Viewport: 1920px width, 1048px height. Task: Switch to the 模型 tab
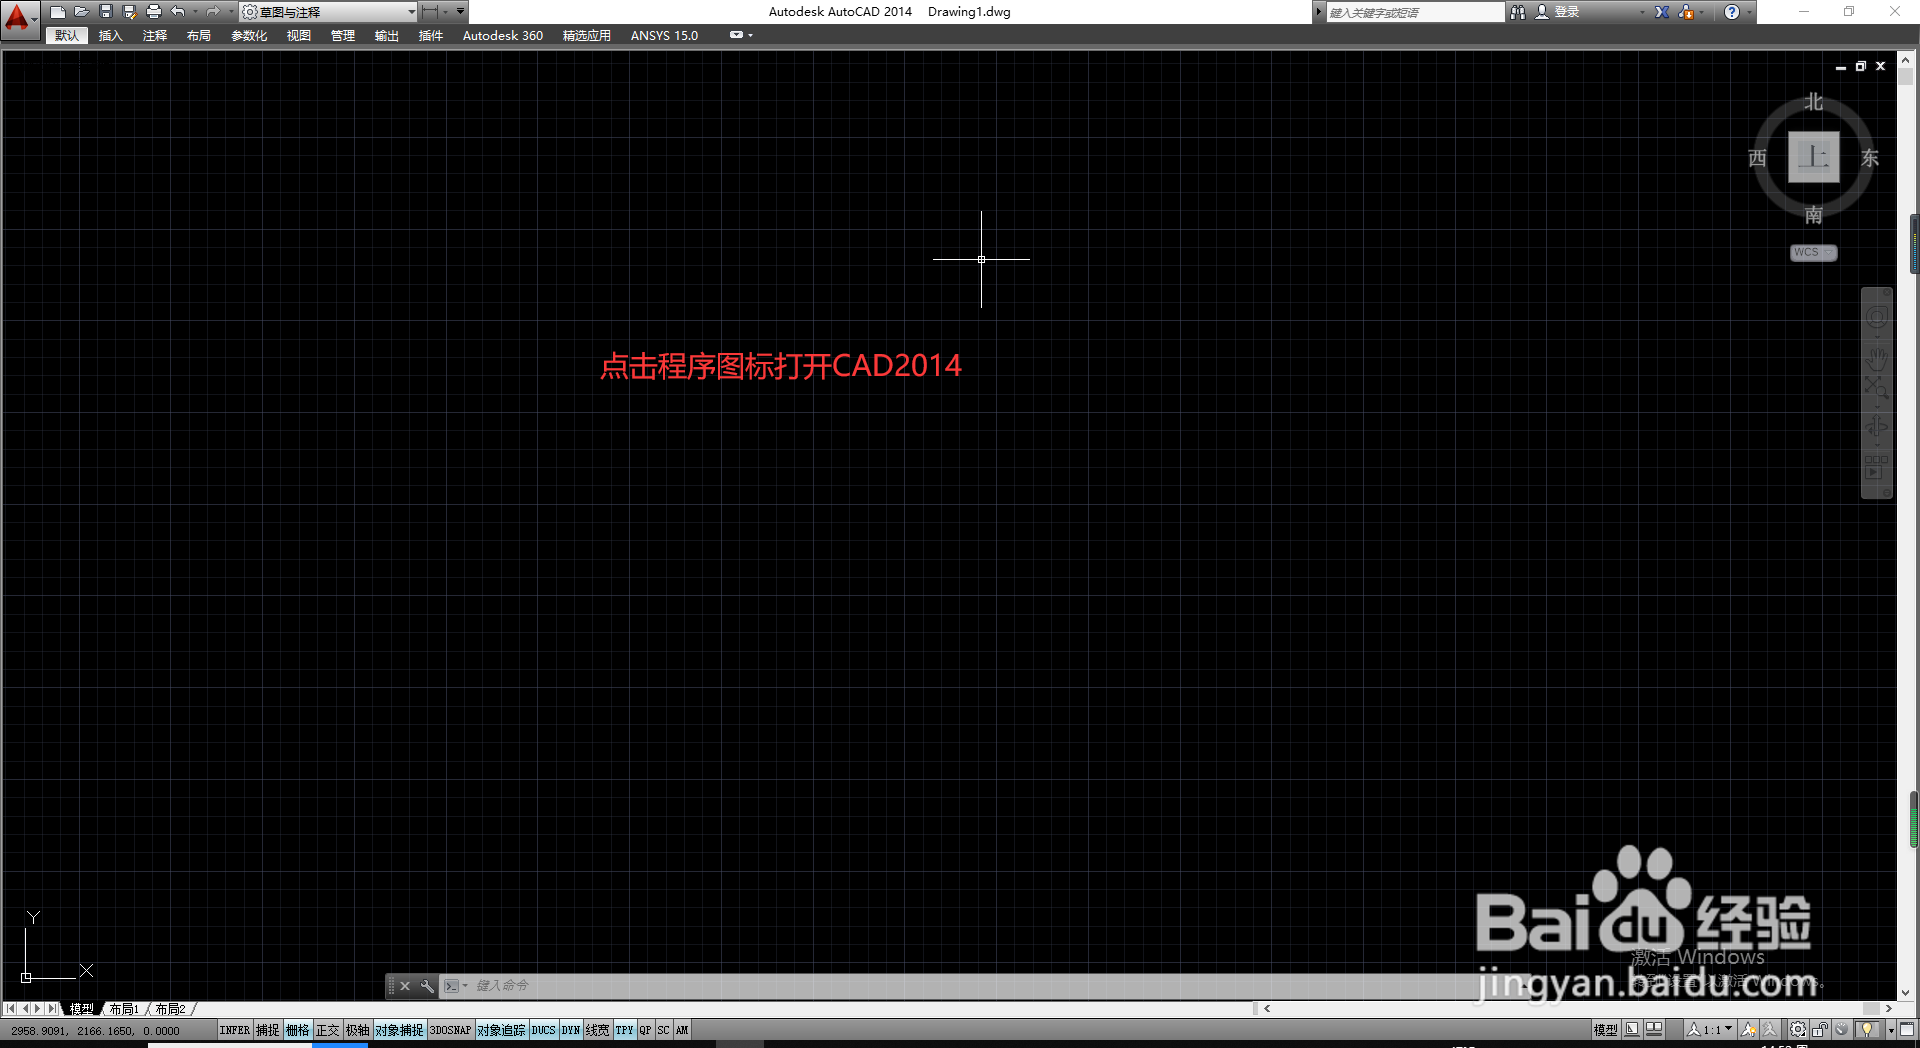tap(82, 1009)
